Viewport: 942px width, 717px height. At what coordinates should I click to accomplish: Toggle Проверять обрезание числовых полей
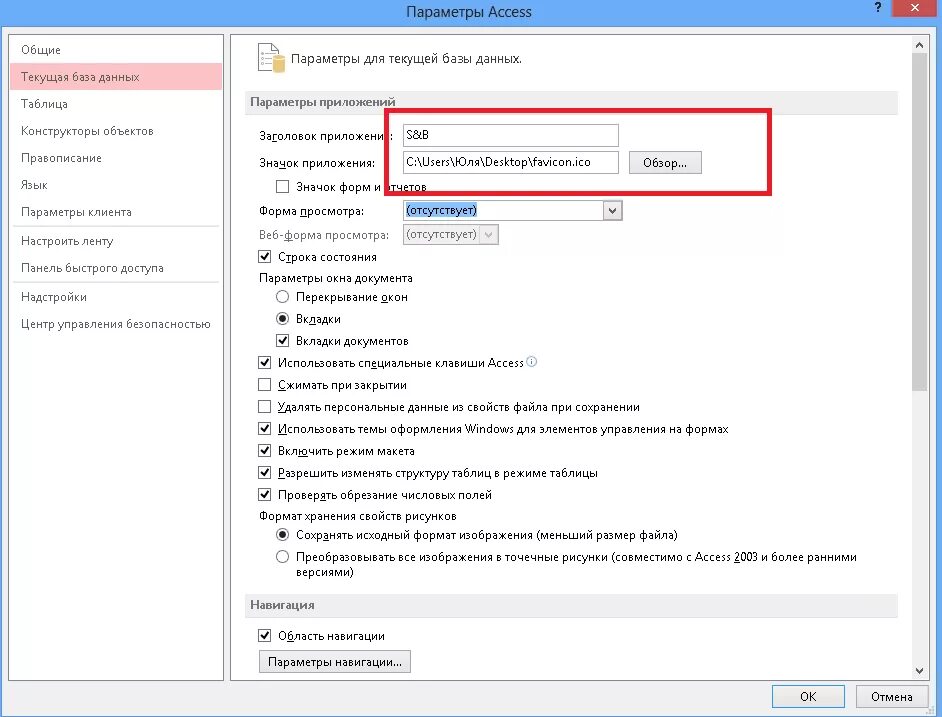point(264,495)
